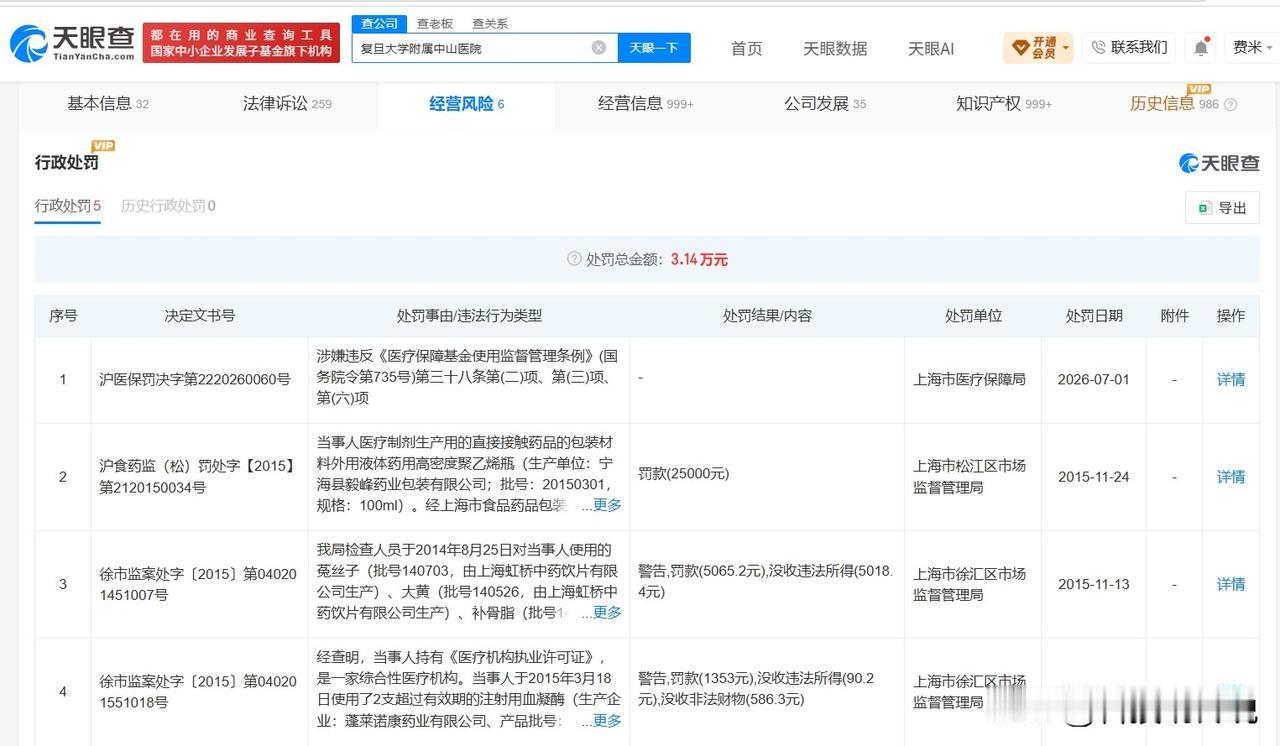Clear the search box with the X icon

coord(598,47)
